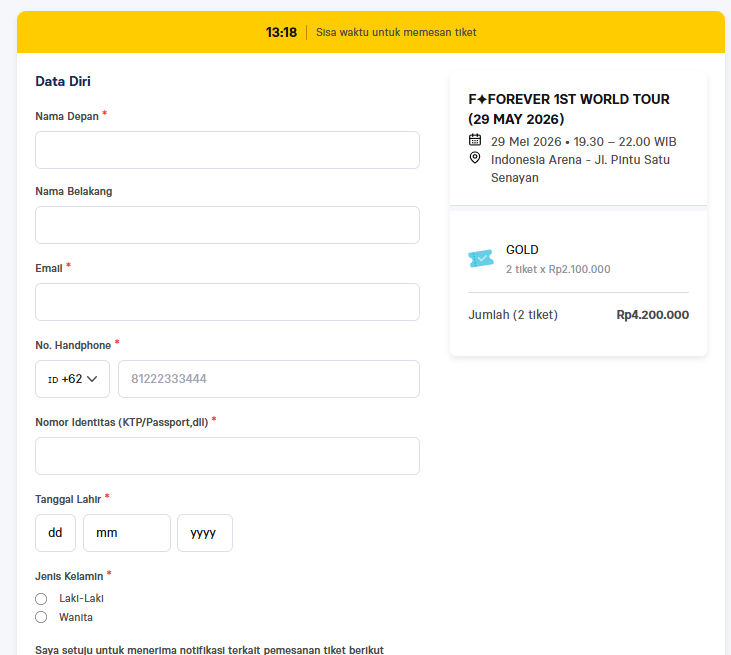This screenshot has width=731, height=655.
Task: Focus the Nama Belakang input field
Action: [x=228, y=225]
